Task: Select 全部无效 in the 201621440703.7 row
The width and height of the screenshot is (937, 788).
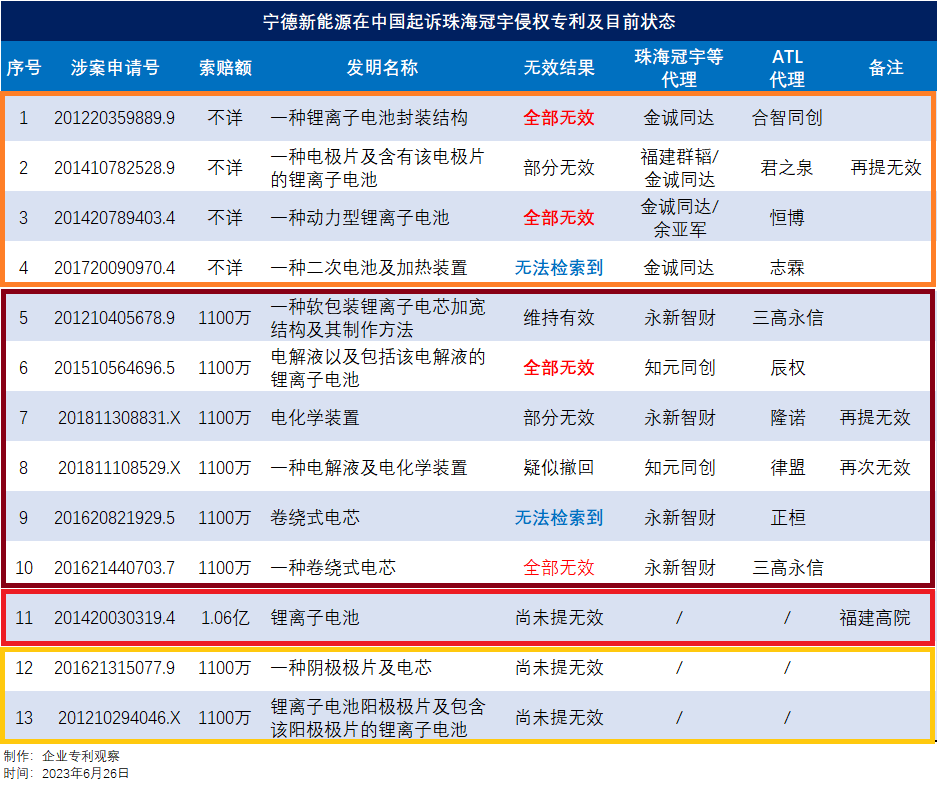Action: click(x=559, y=568)
